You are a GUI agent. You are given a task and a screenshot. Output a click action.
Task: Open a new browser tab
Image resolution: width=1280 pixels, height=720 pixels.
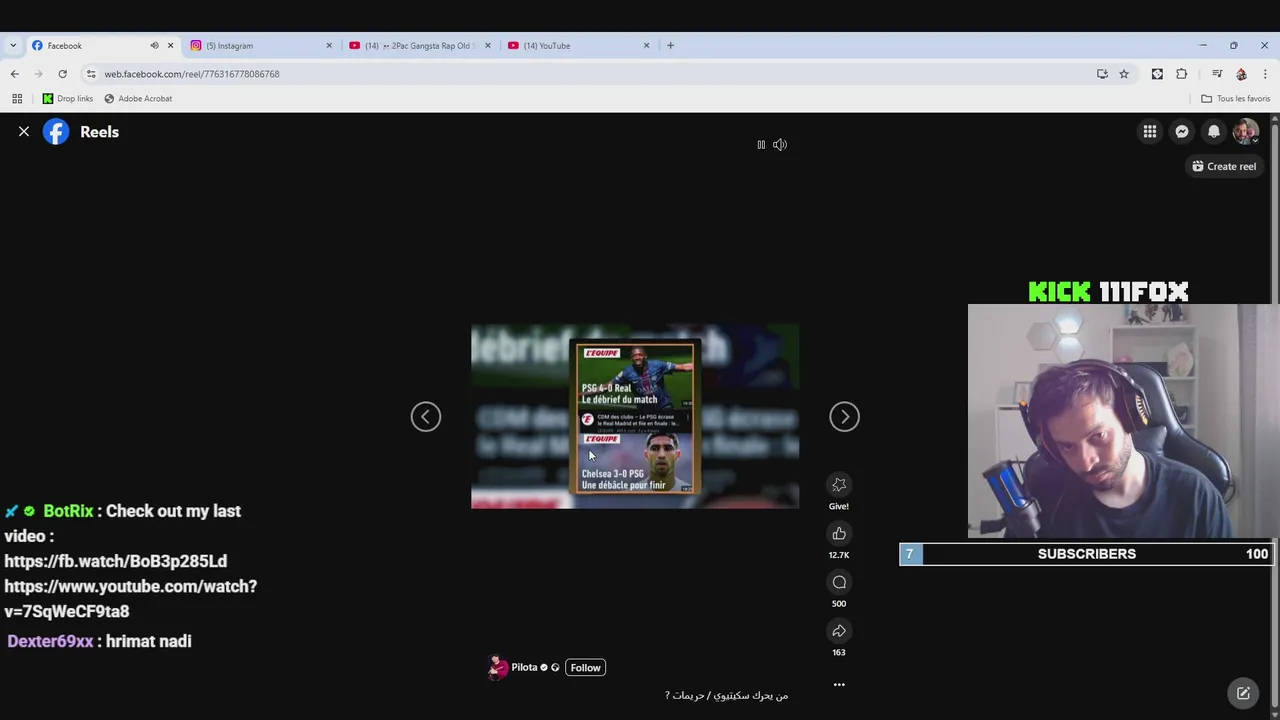pos(671,46)
